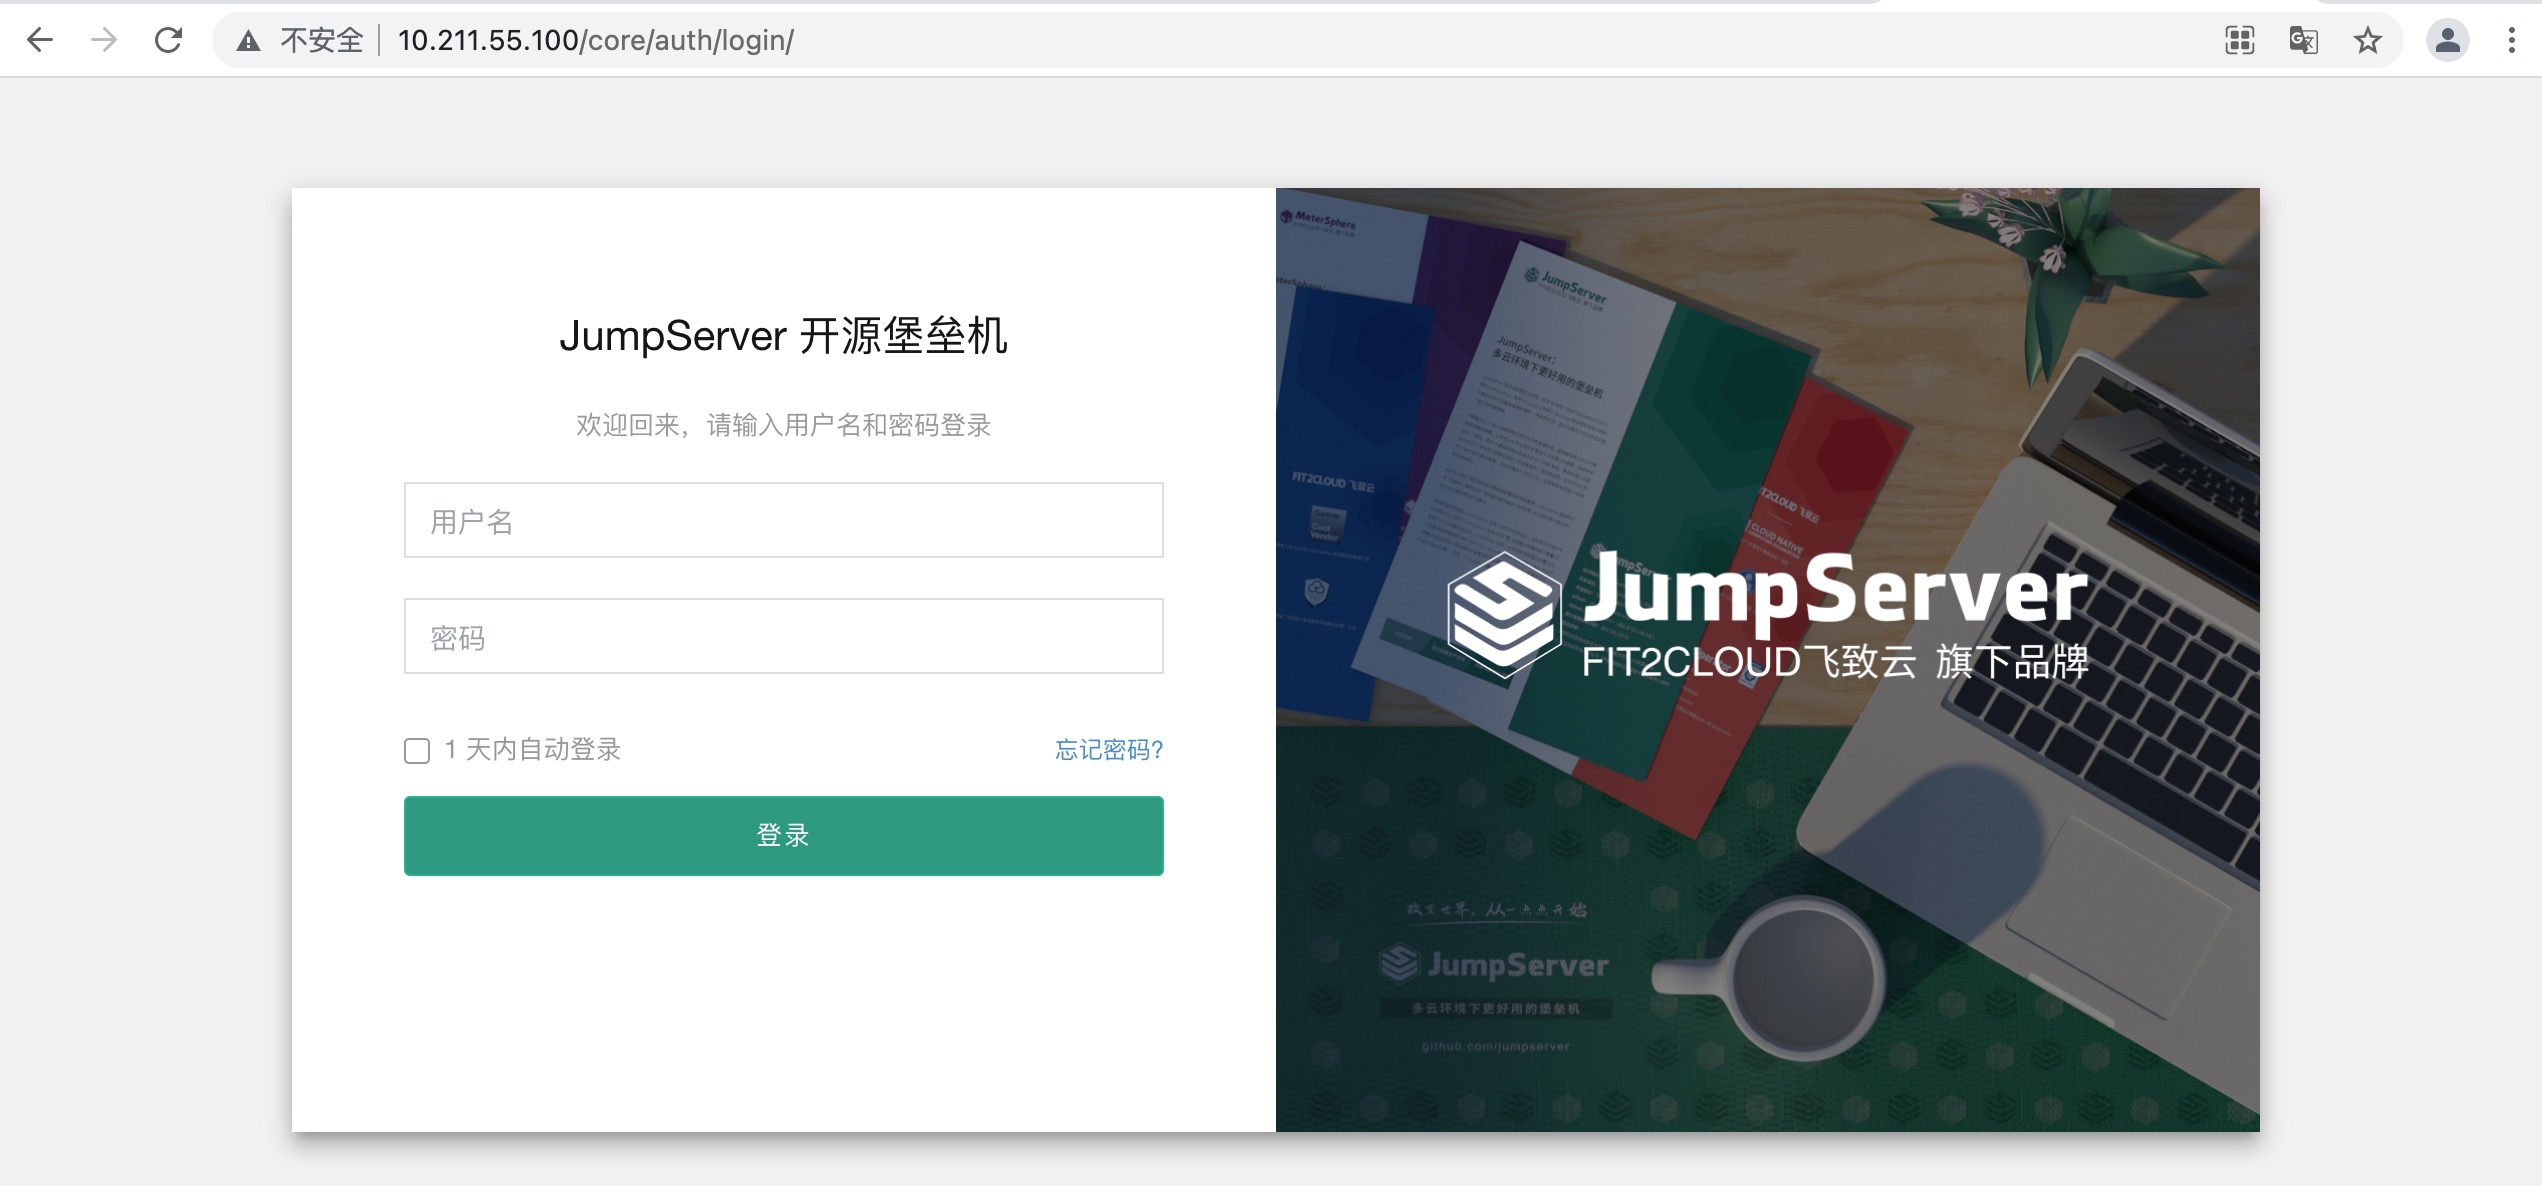Click the 不安全 security label
The height and width of the screenshot is (1186, 2542).
322,40
